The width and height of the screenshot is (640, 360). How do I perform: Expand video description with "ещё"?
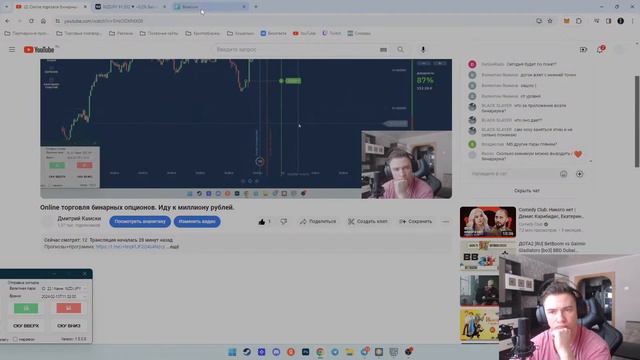point(174,247)
